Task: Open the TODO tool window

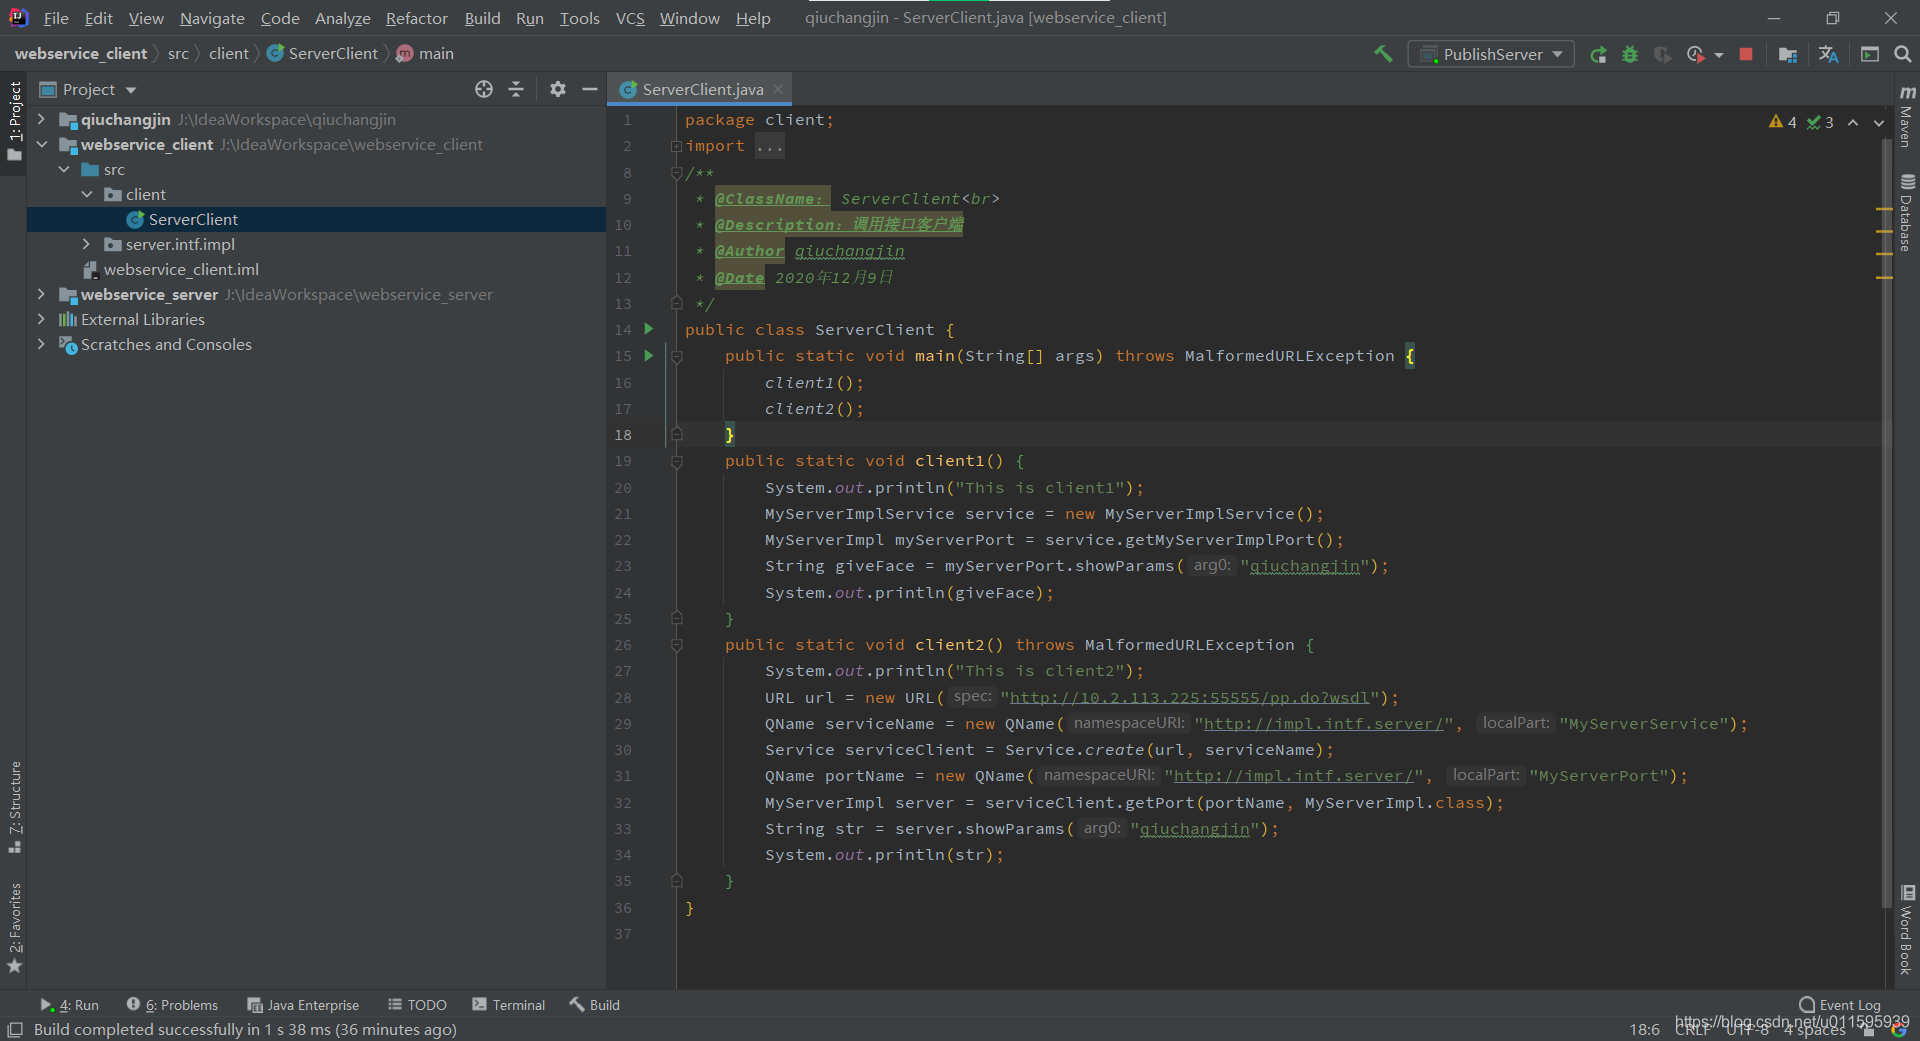Action: point(418,1005)
